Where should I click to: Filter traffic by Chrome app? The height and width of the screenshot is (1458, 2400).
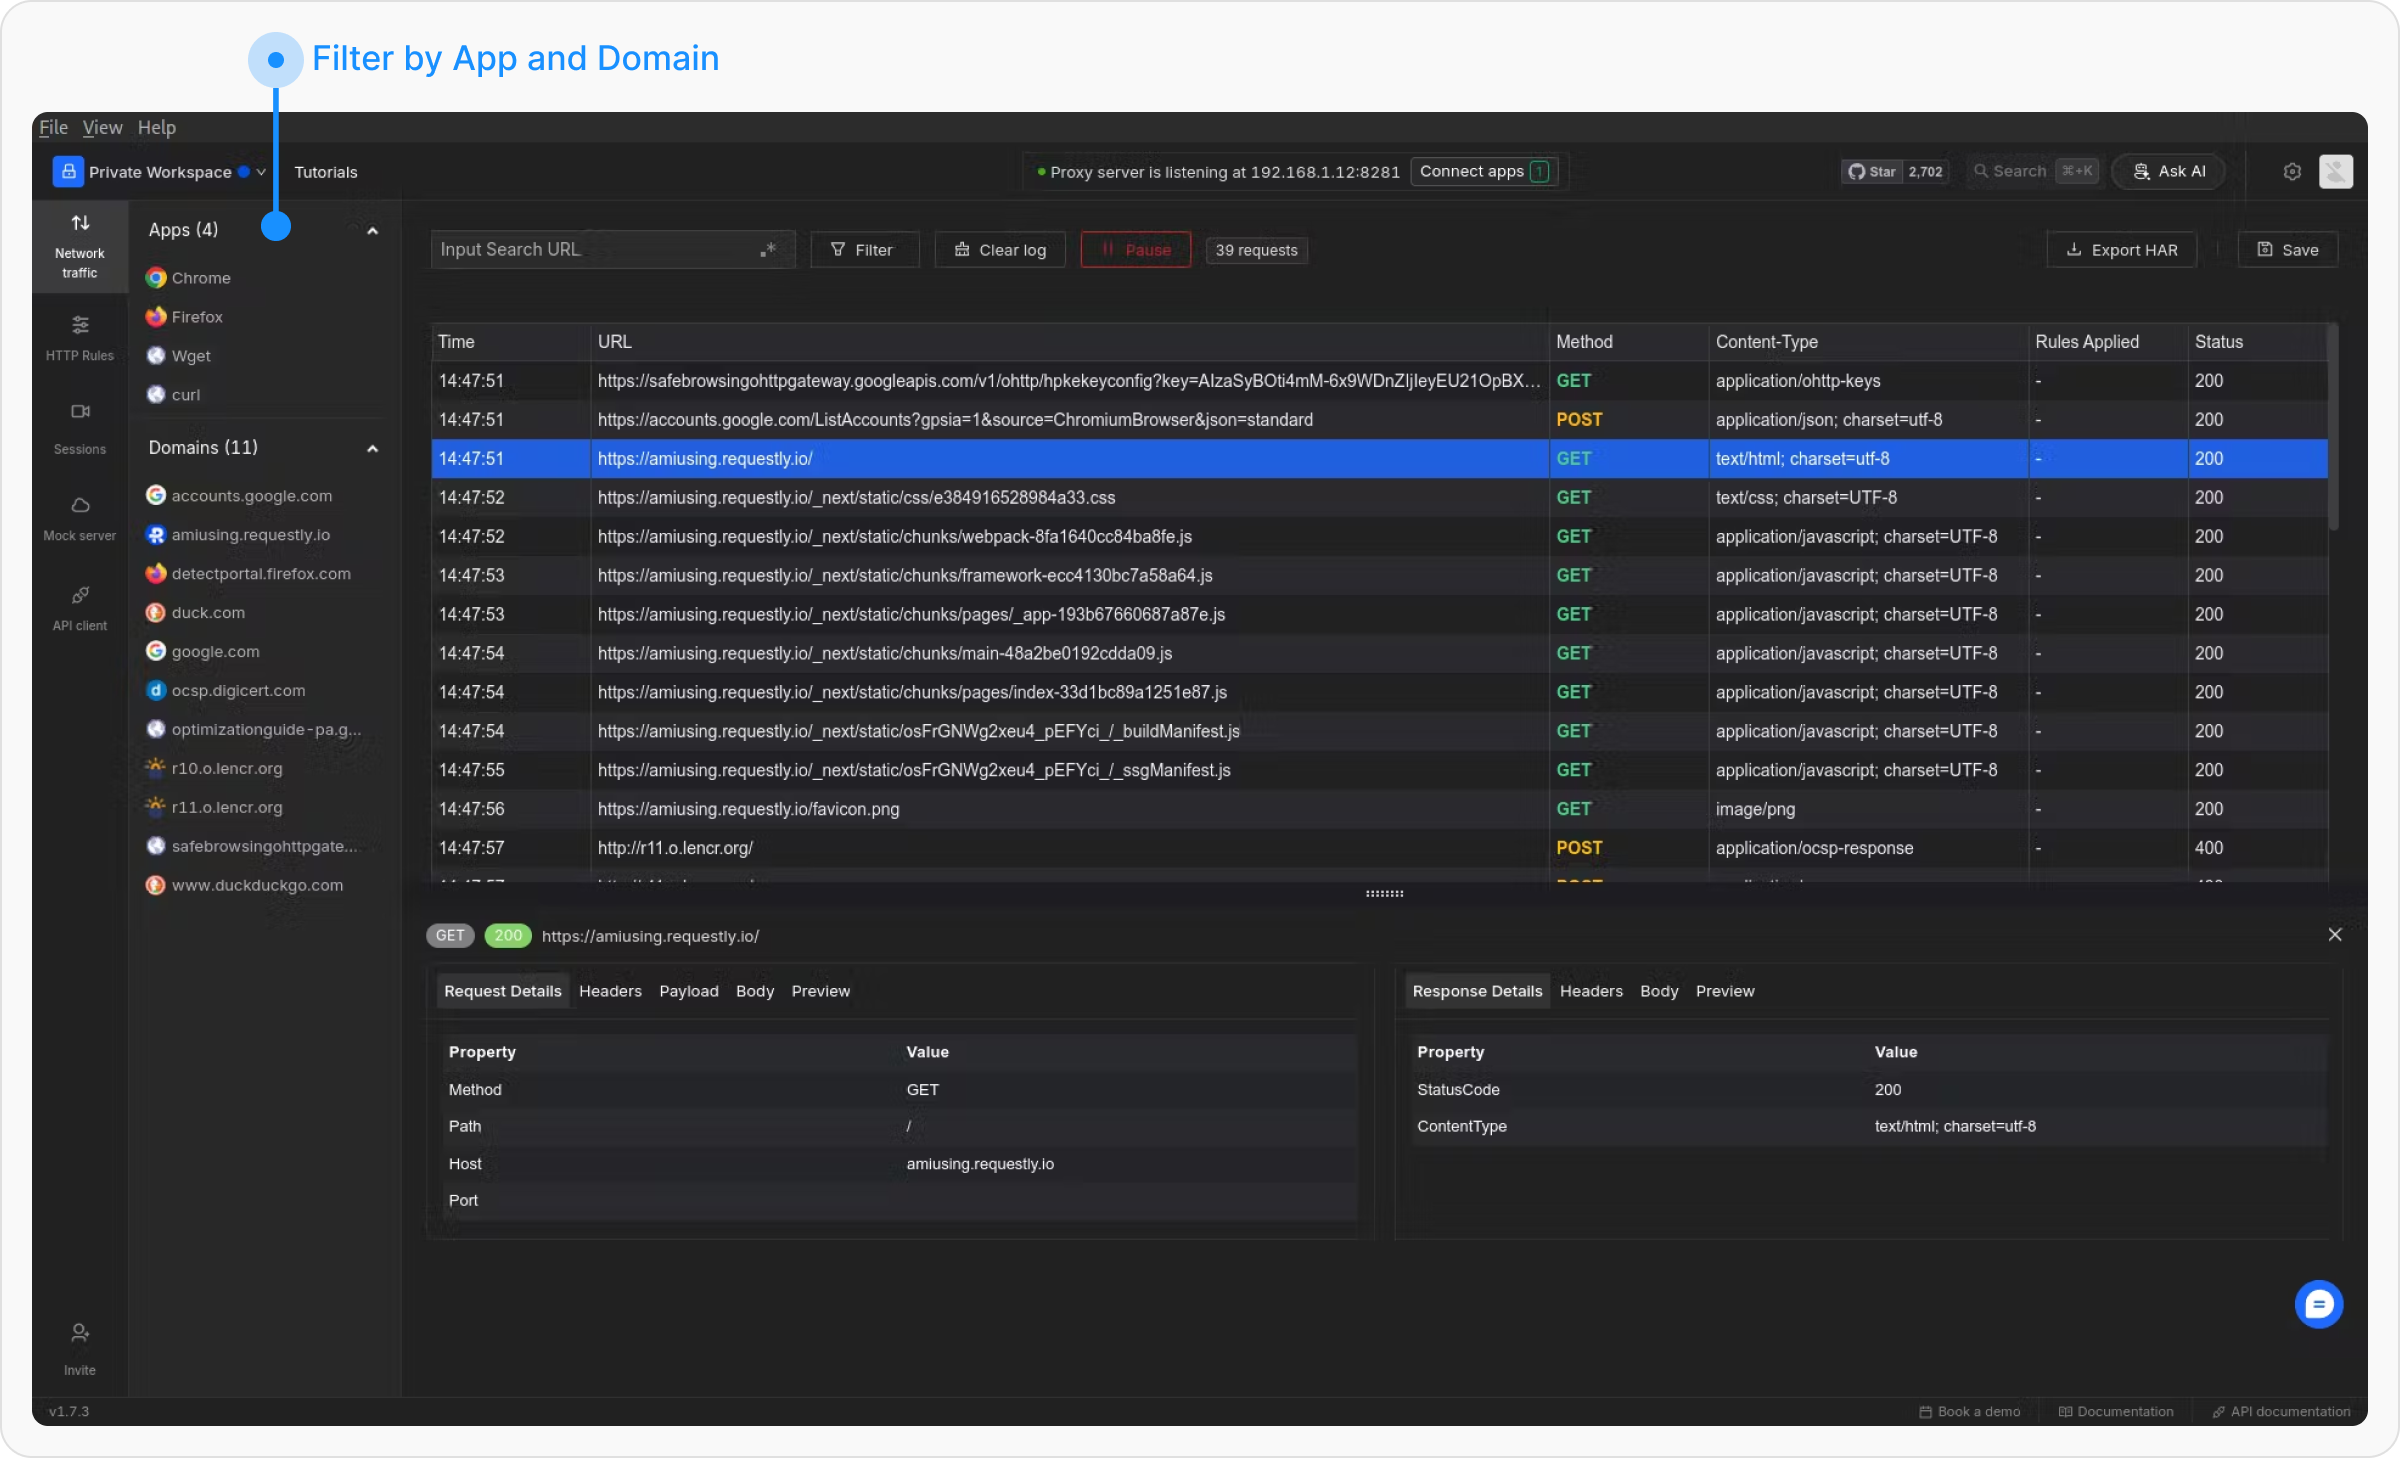click(200, 278)
